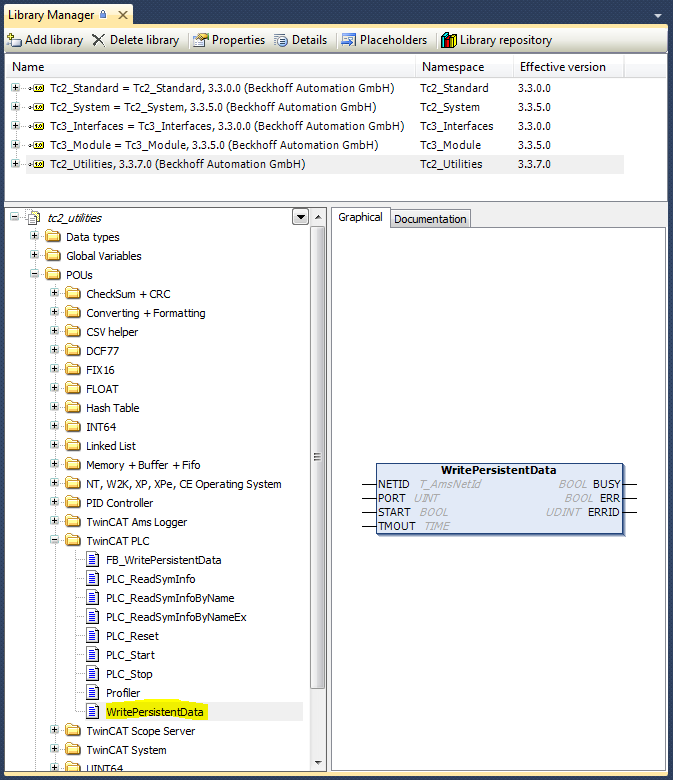This screenshot has width=673, height=780.
Task: Collapse the tc2_utilities root node
Action: [14, 216]
